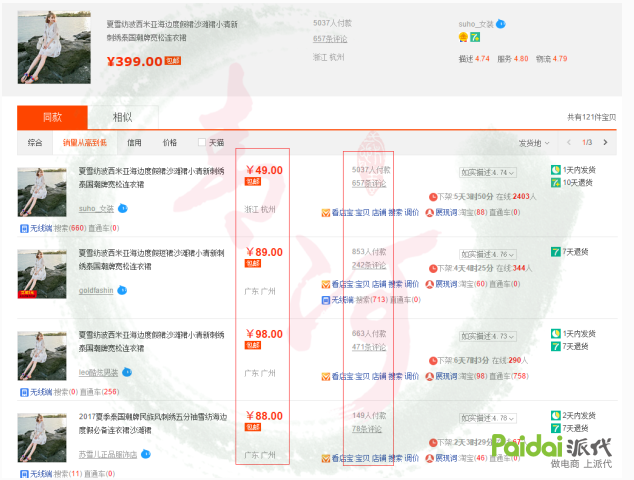Sort listings by 信用

[134, 142]
